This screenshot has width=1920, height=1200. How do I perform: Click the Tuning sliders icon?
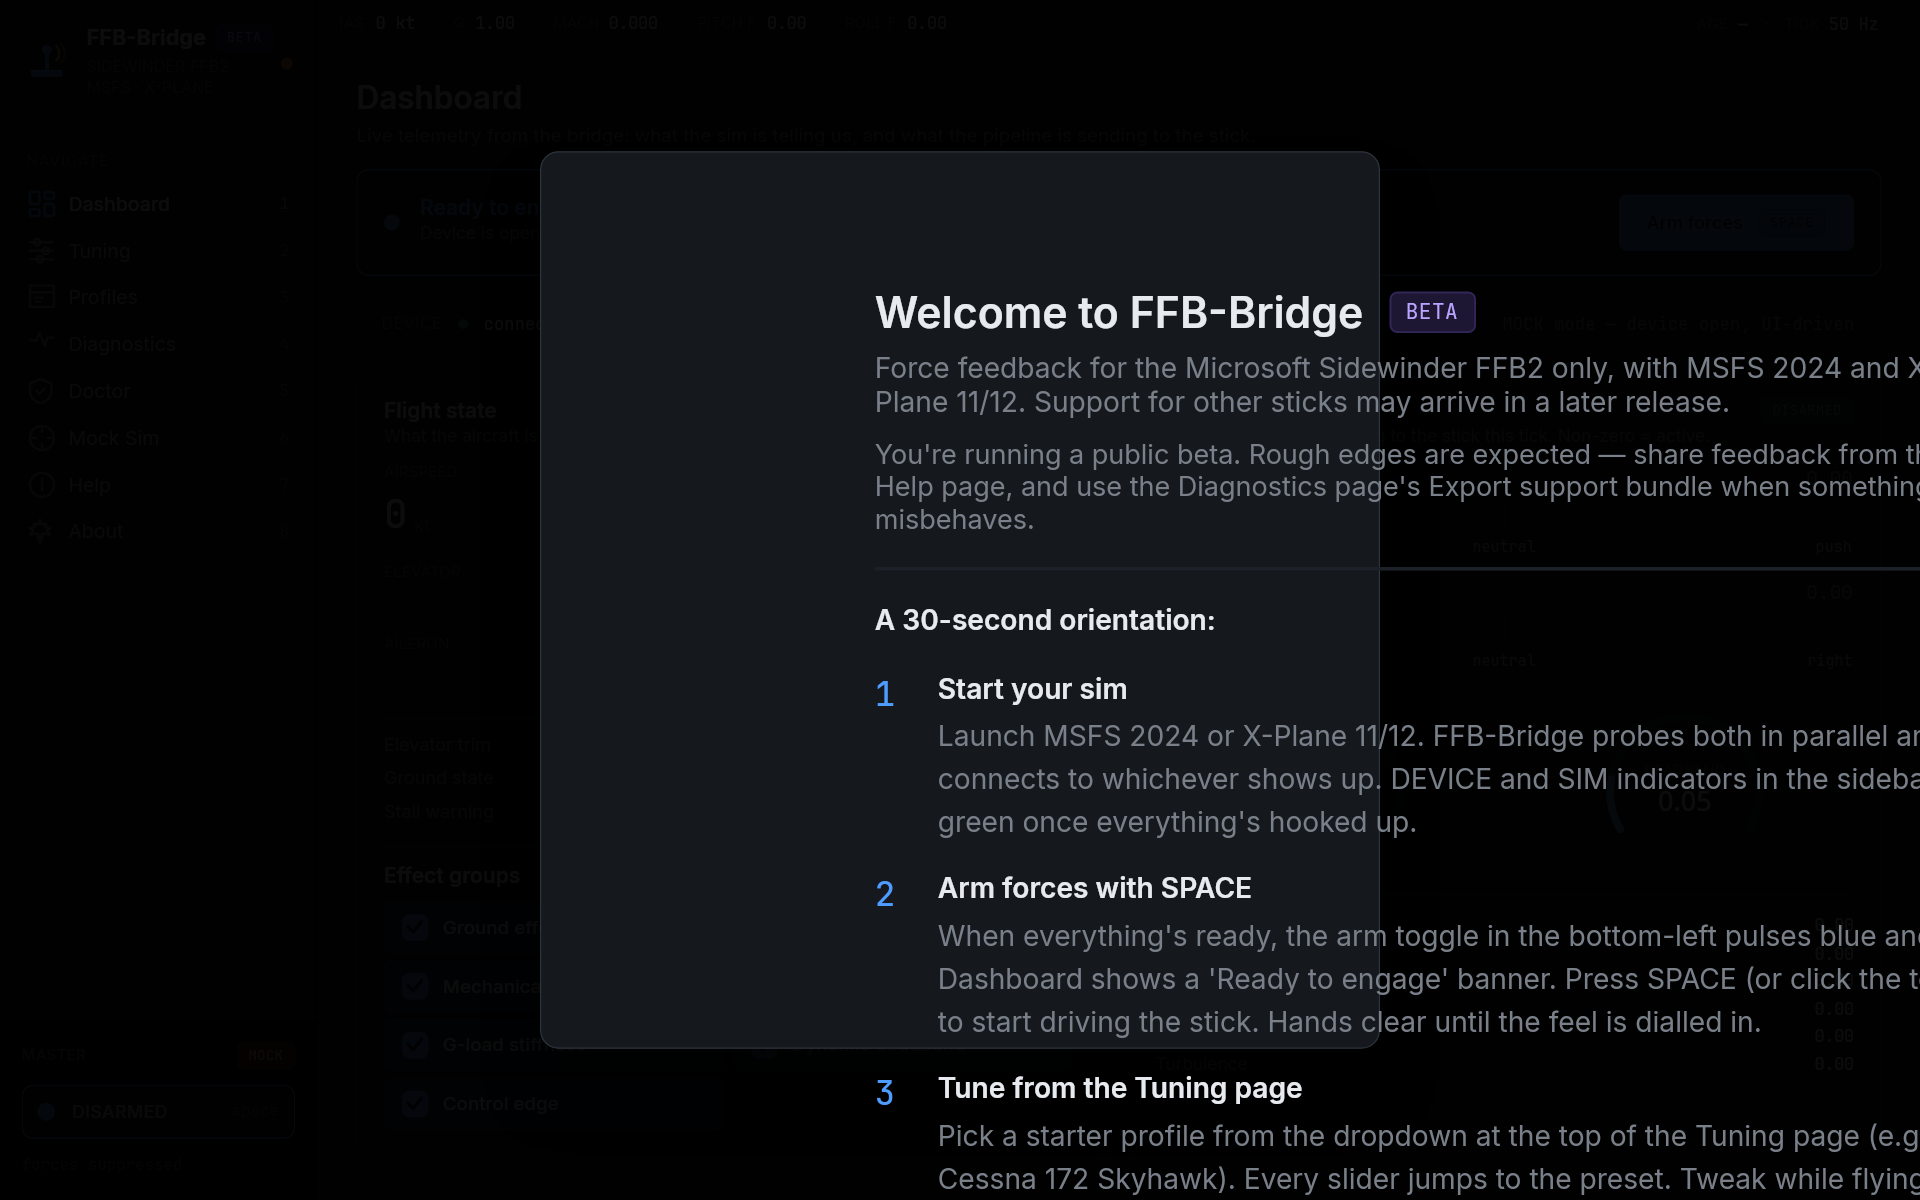click(41, 251)
